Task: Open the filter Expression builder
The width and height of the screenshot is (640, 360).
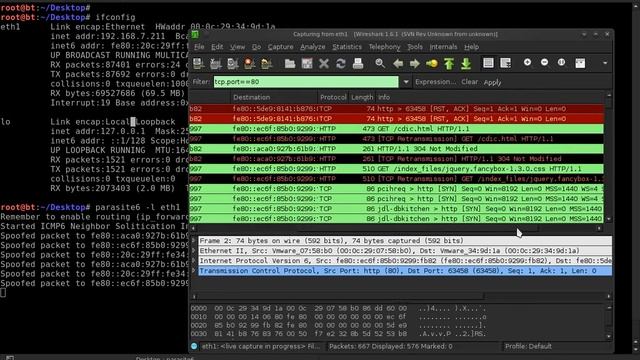Action: pyautogui.click(x=435, y=82)
